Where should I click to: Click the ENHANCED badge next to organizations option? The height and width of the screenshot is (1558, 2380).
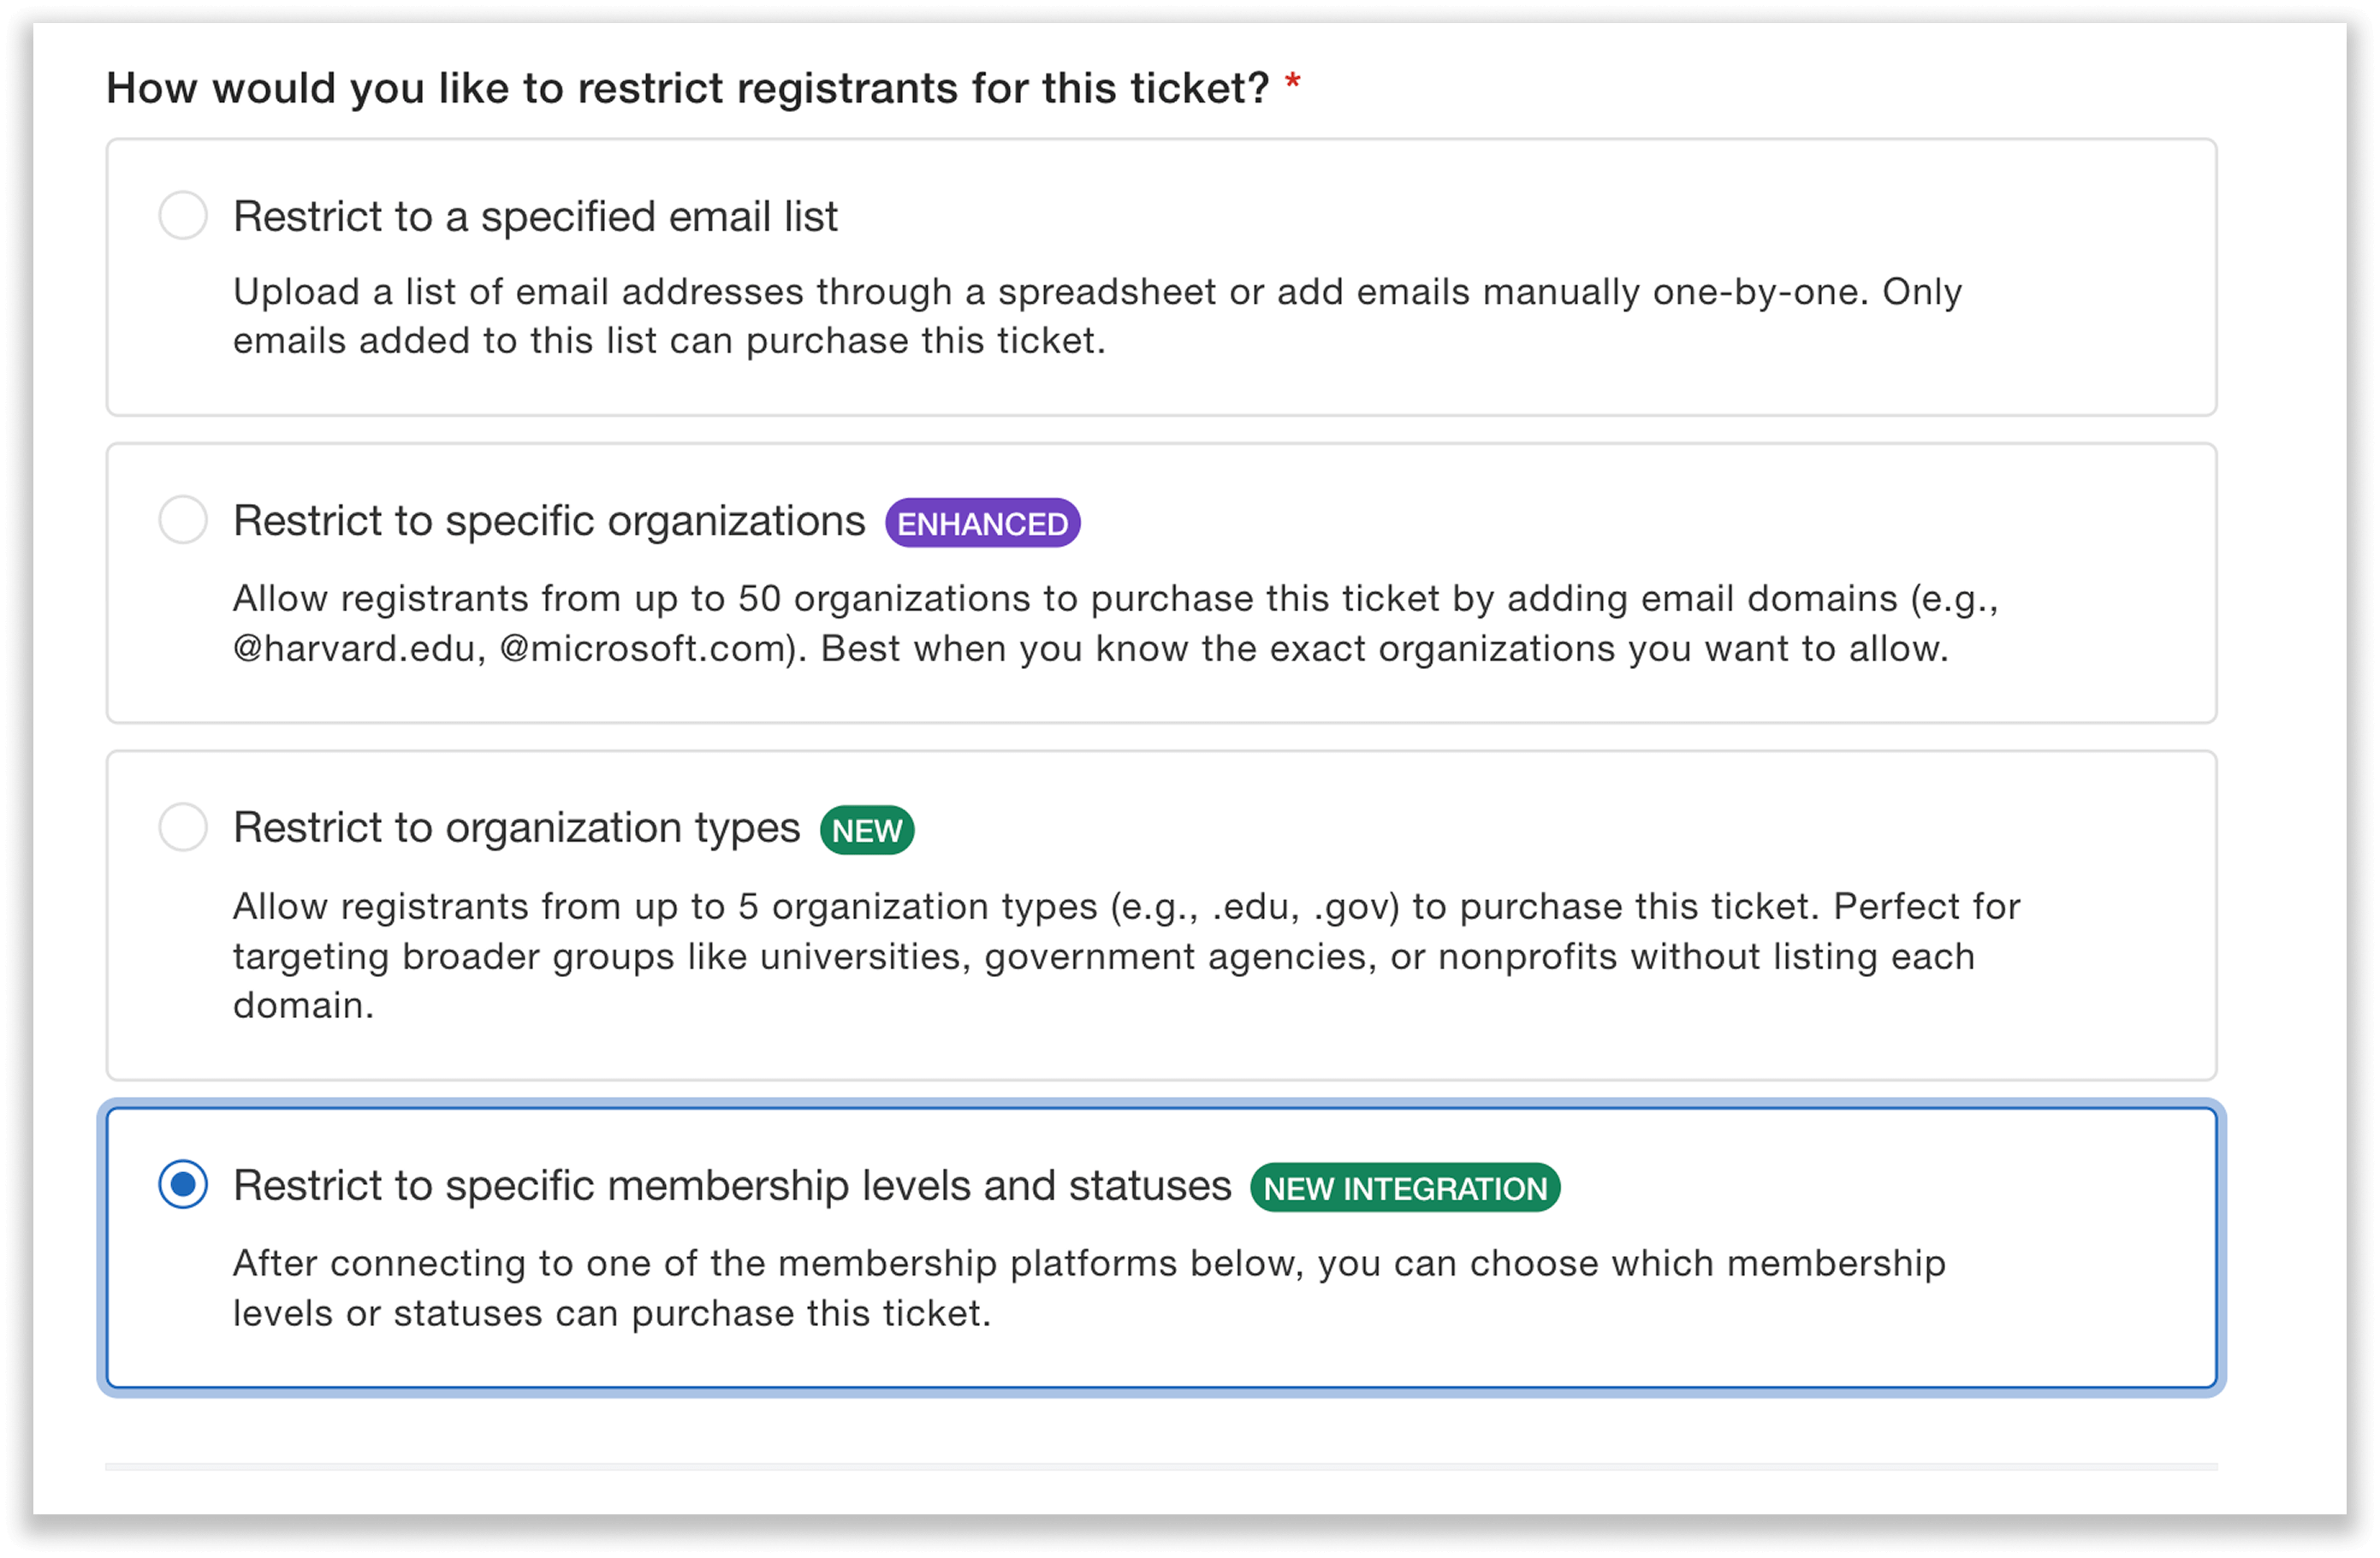click(x=983, y=522)
